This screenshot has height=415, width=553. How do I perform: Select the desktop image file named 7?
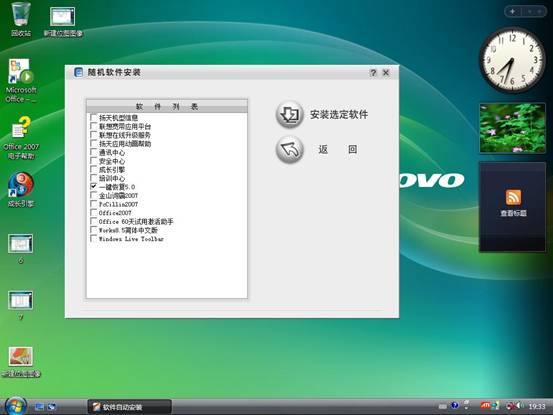tap(20, 305)
